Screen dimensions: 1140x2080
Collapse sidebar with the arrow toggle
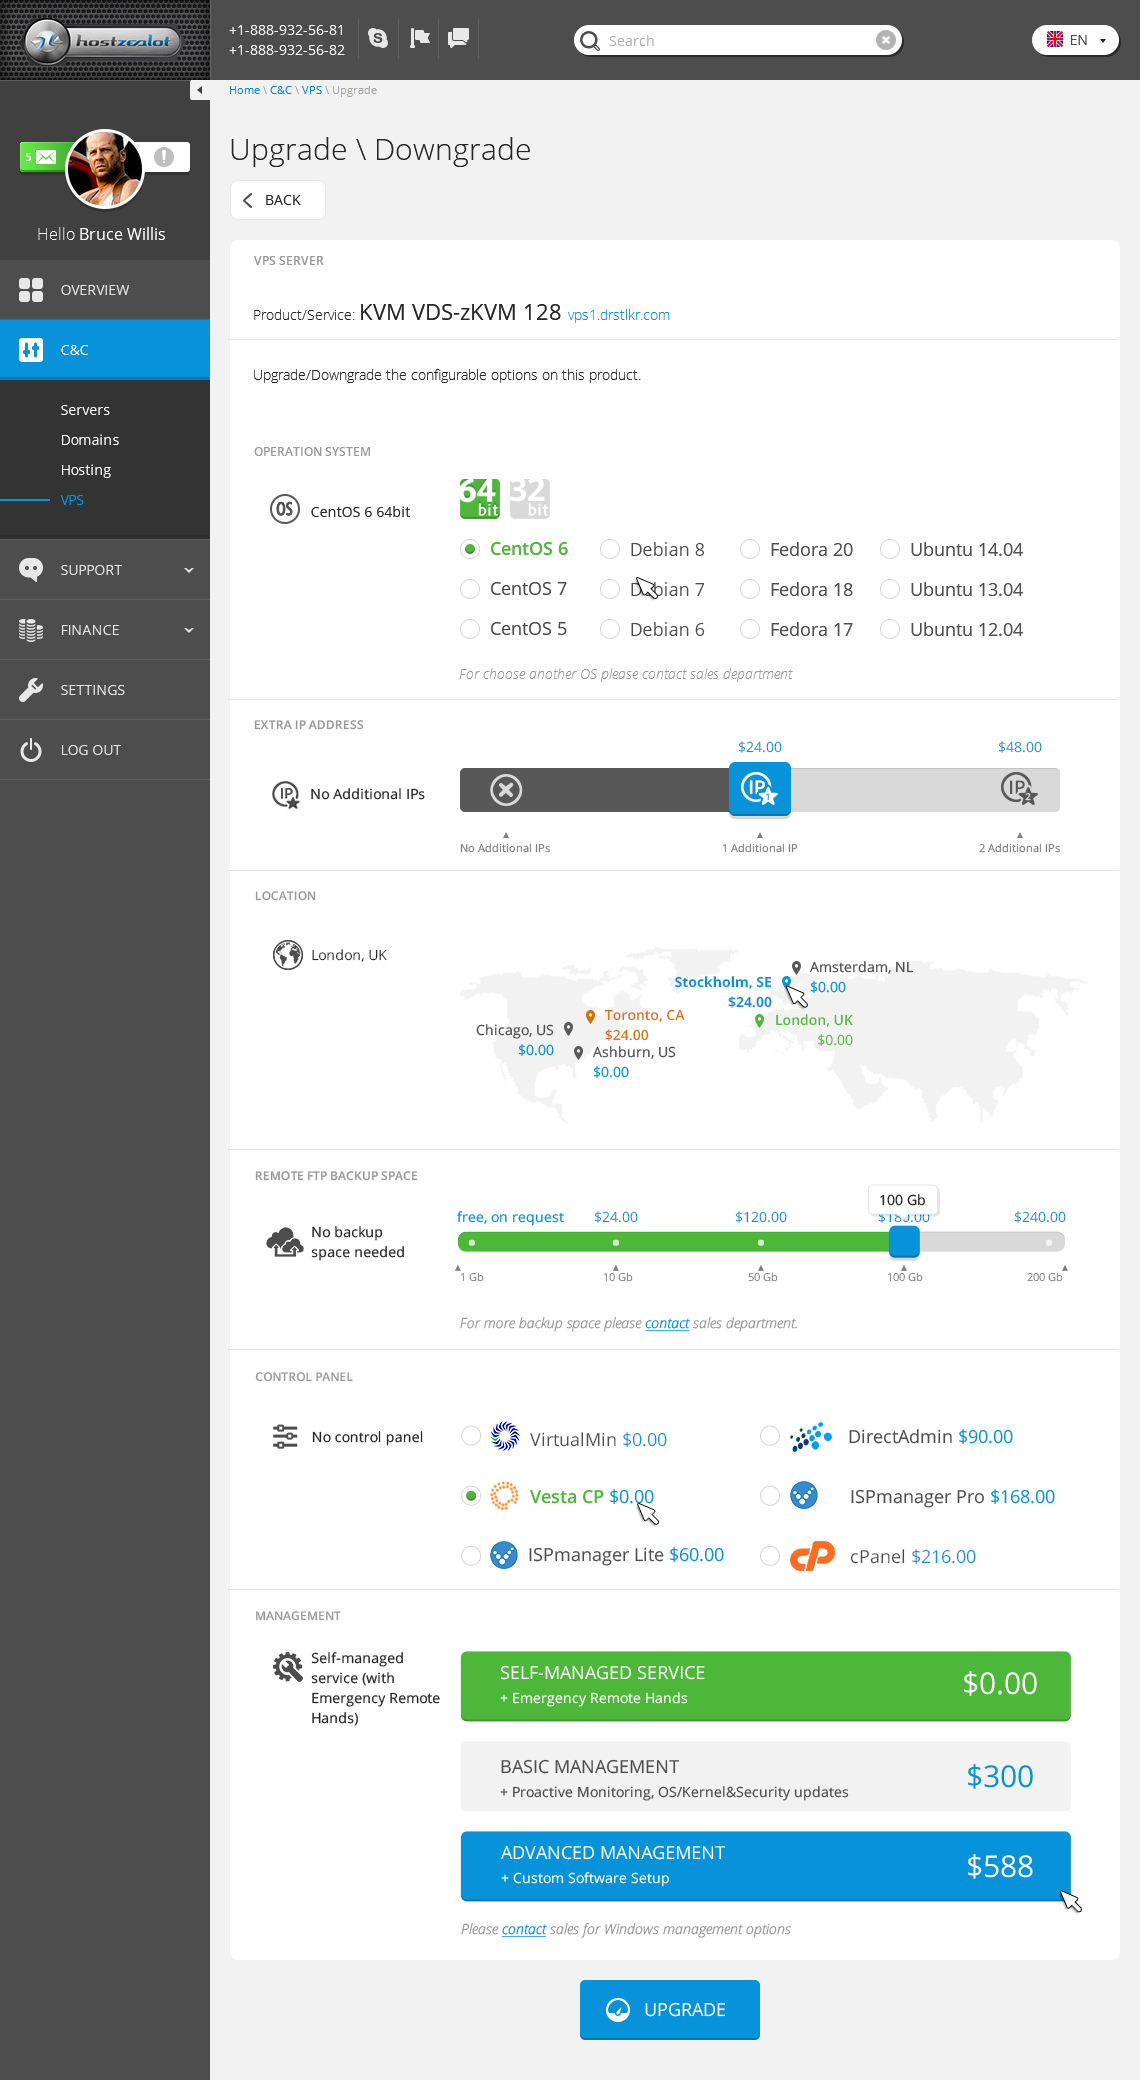200,90
